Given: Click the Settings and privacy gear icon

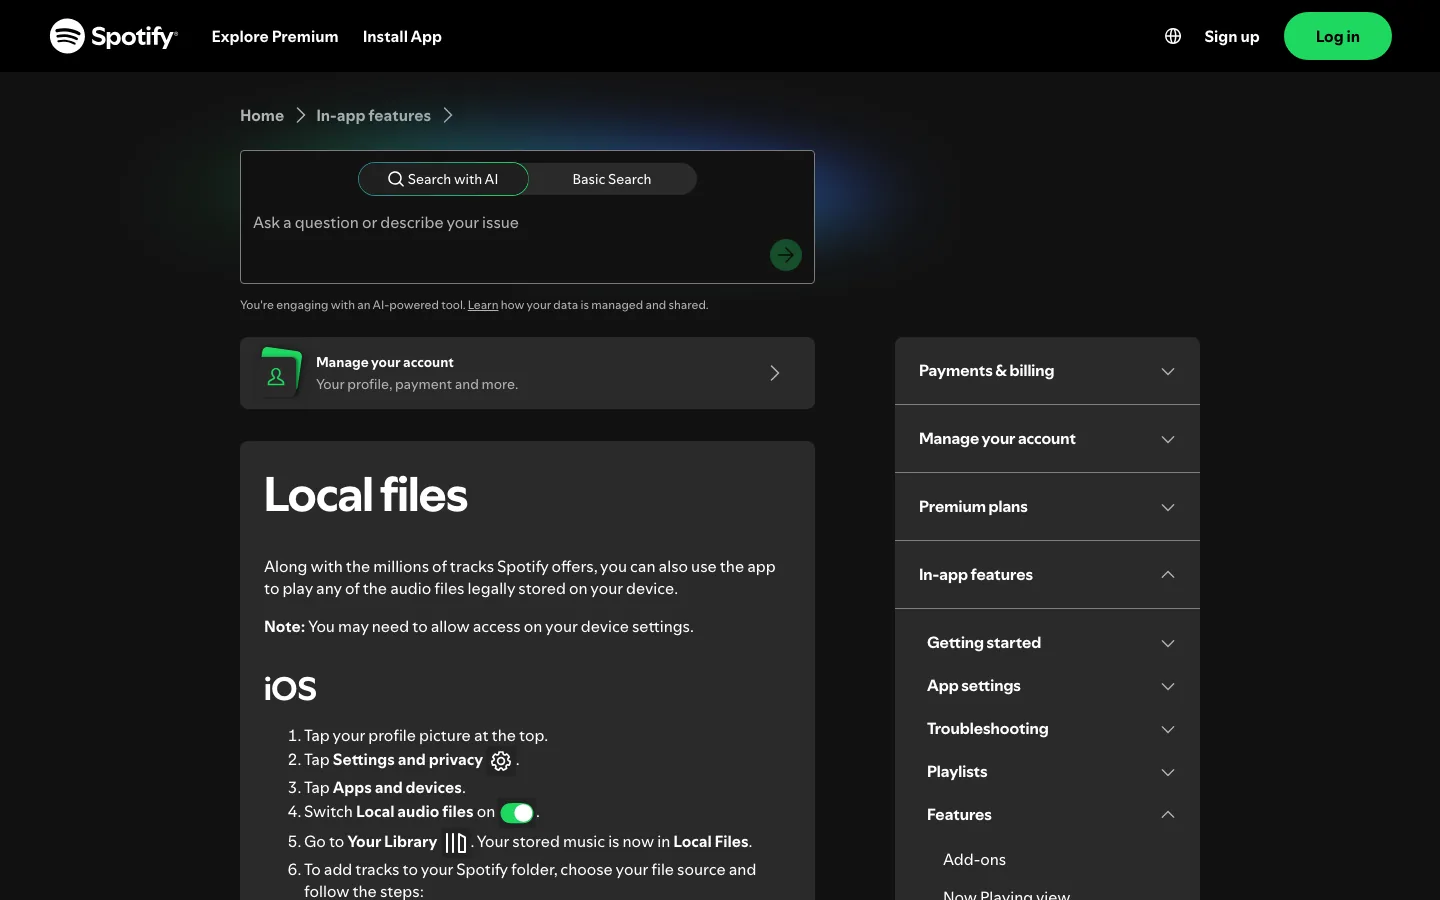Looking at the screenshot, I should pyautogui.click(x=501, y=761).
